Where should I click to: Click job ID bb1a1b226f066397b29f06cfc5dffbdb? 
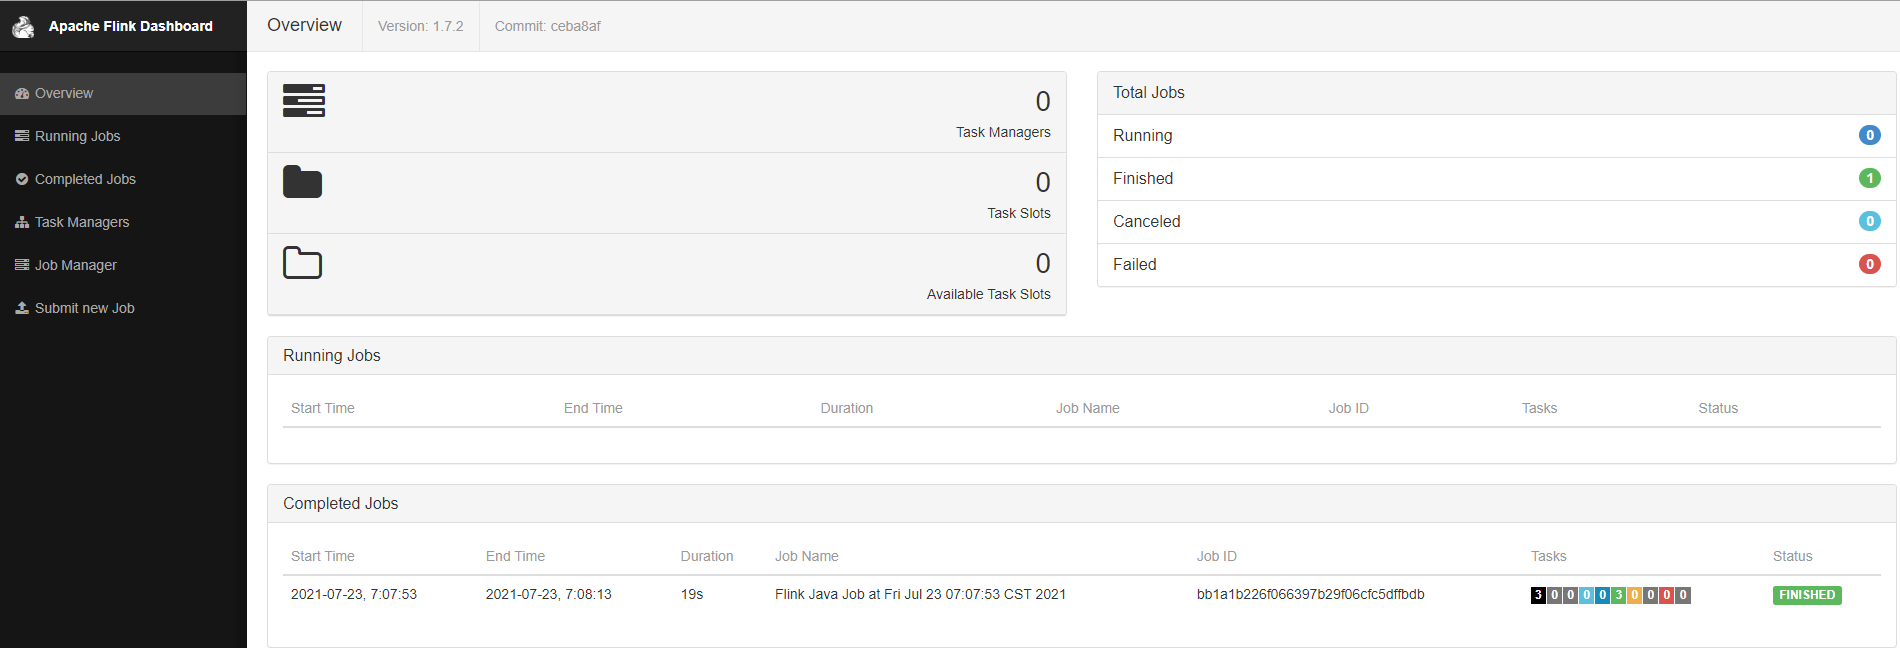1310,594
